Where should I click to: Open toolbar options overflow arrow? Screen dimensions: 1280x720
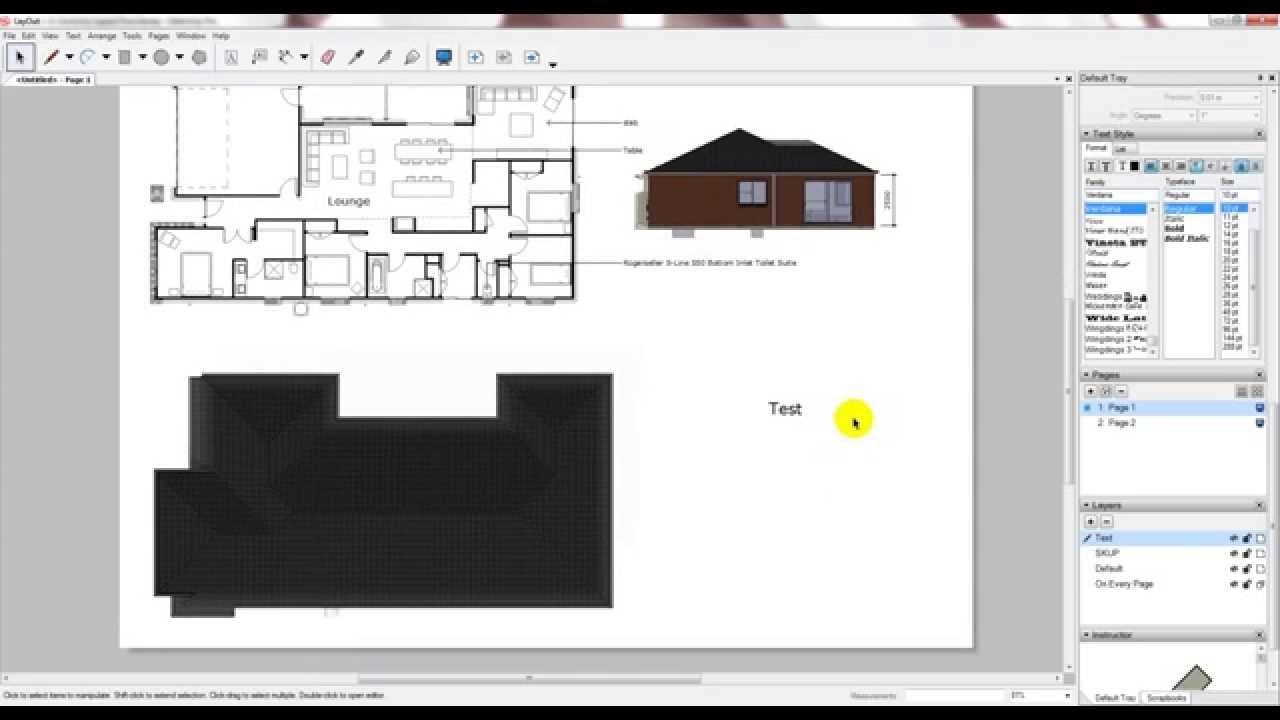coord(553,65)
